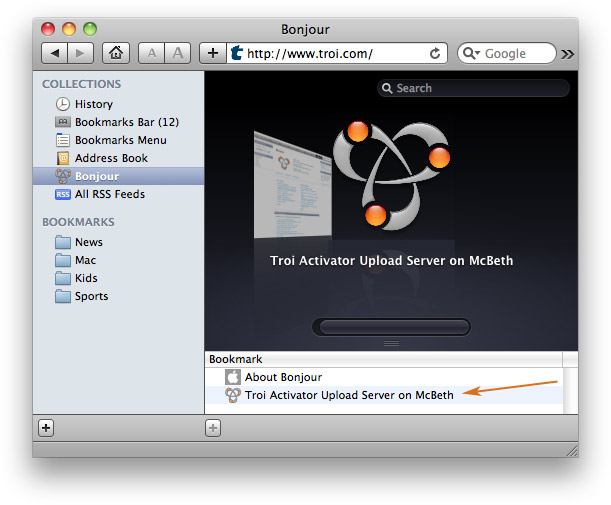Go back with the back arrow button
Image resolution: width=611 pixels, height=505 pixels.
(x=55, y=53)
